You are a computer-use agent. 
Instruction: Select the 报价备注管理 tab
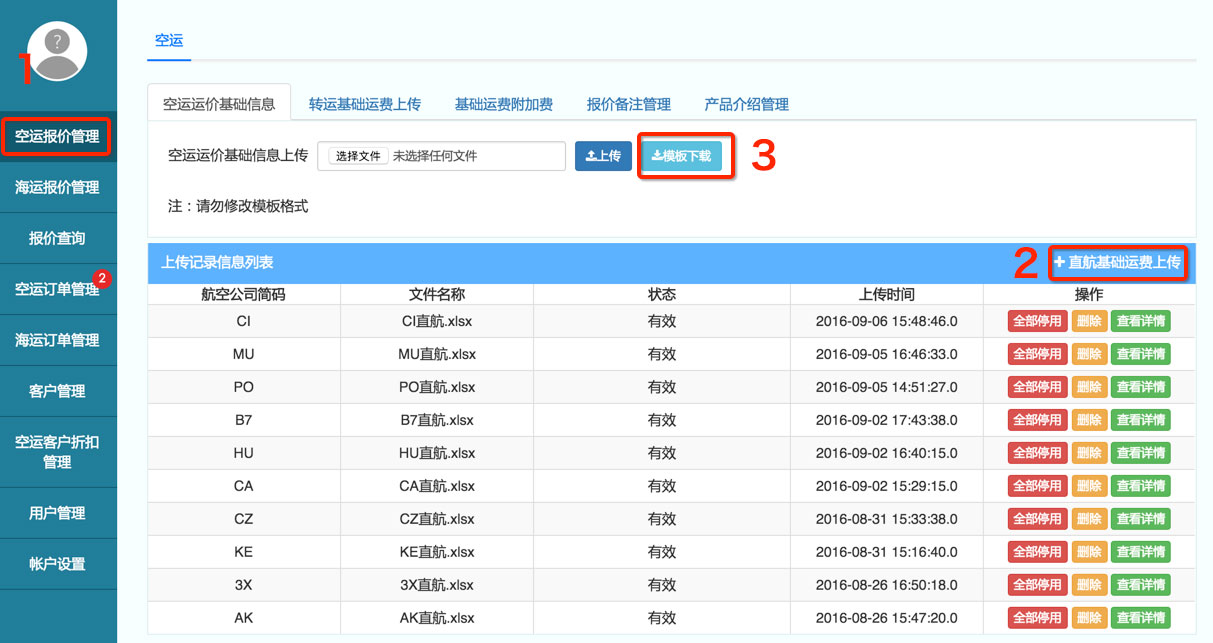[628, 104]
